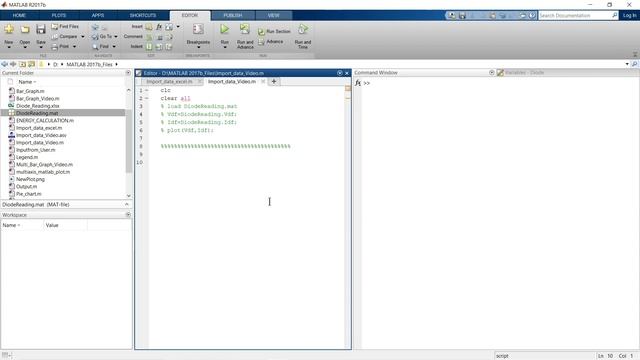Open the Editor panel actions menu
This screenshot has height=360, width=640.
pyautogui.click(x=340, y=73)
